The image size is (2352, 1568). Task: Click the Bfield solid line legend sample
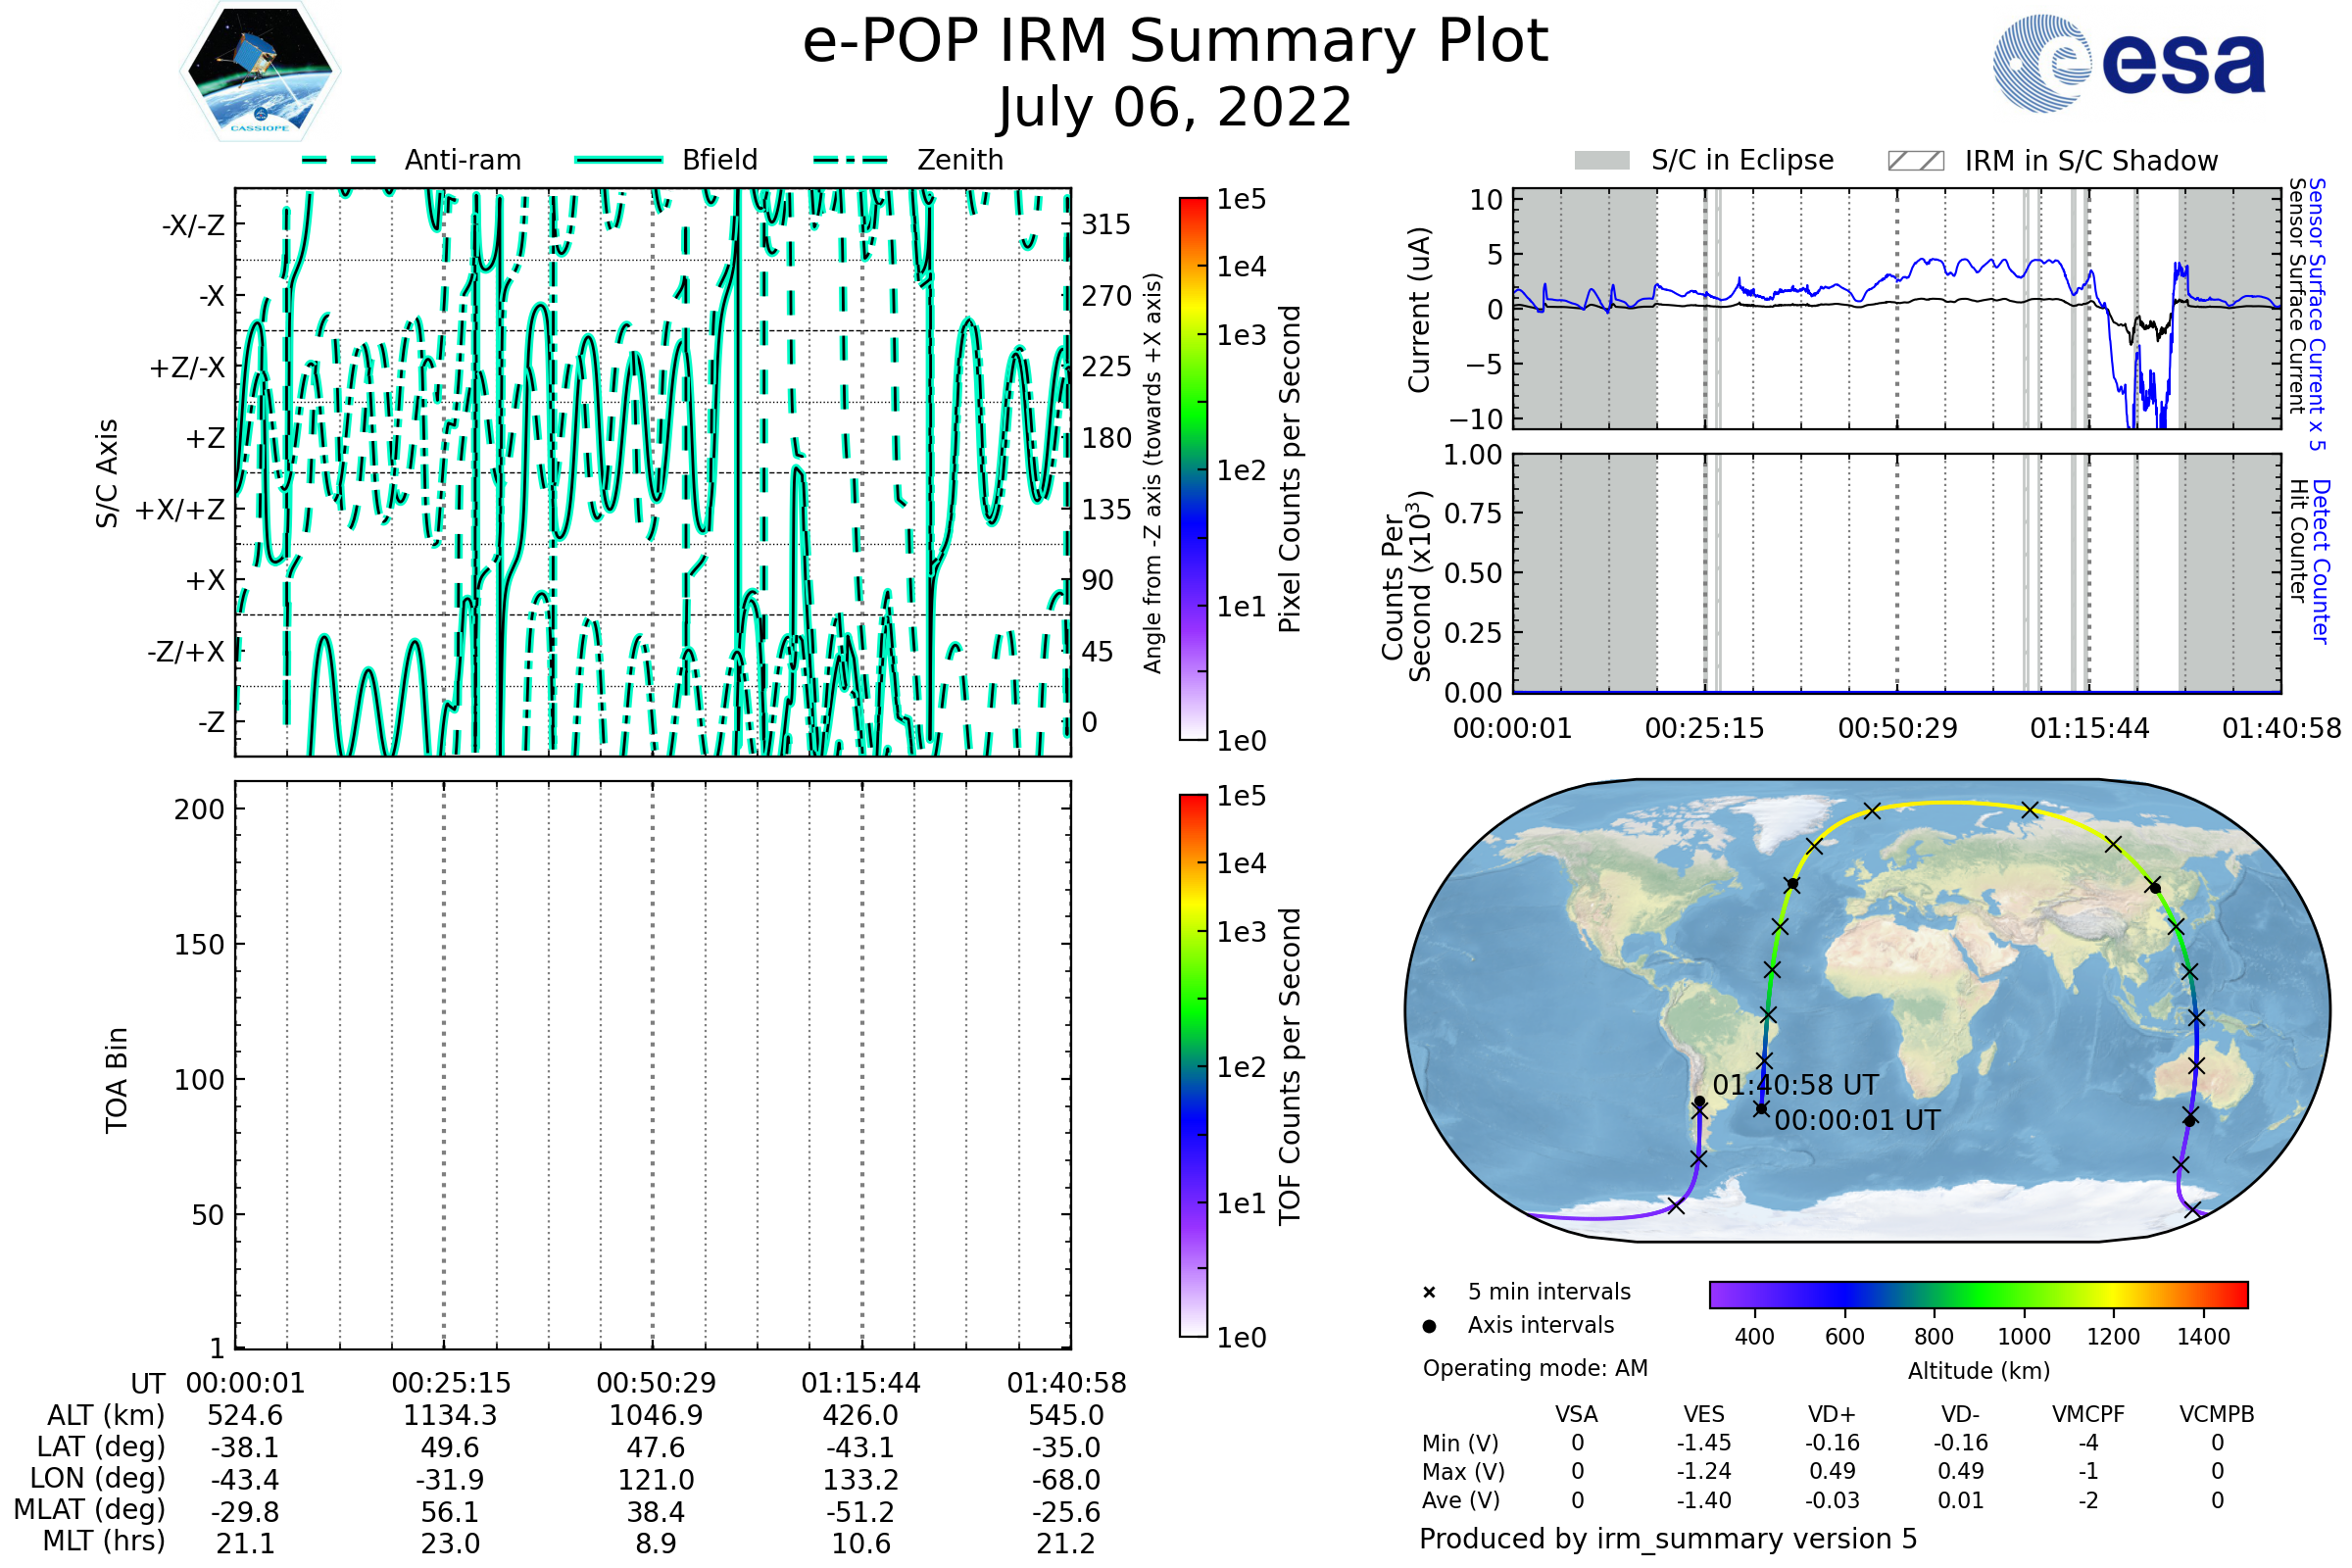click(x=618, y=160)
